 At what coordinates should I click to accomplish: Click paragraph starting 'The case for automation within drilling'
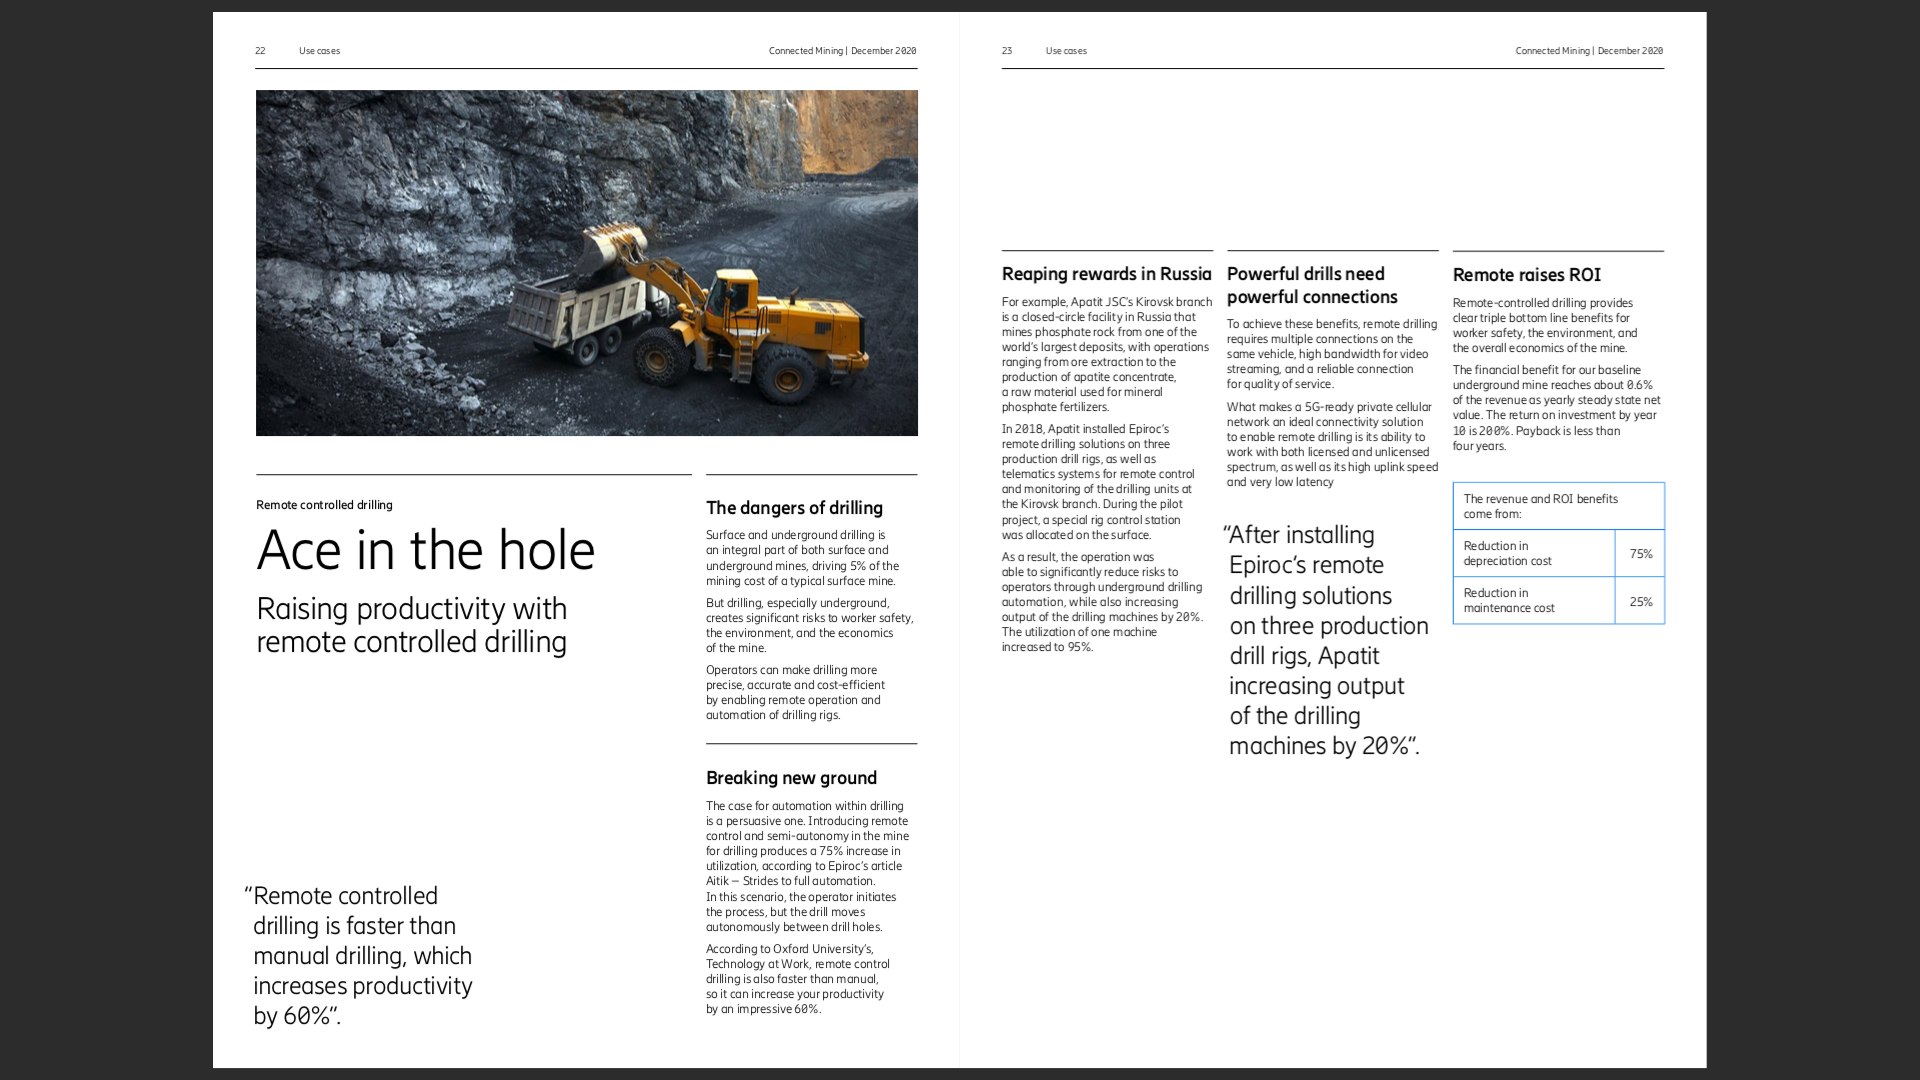pos(807,866)
